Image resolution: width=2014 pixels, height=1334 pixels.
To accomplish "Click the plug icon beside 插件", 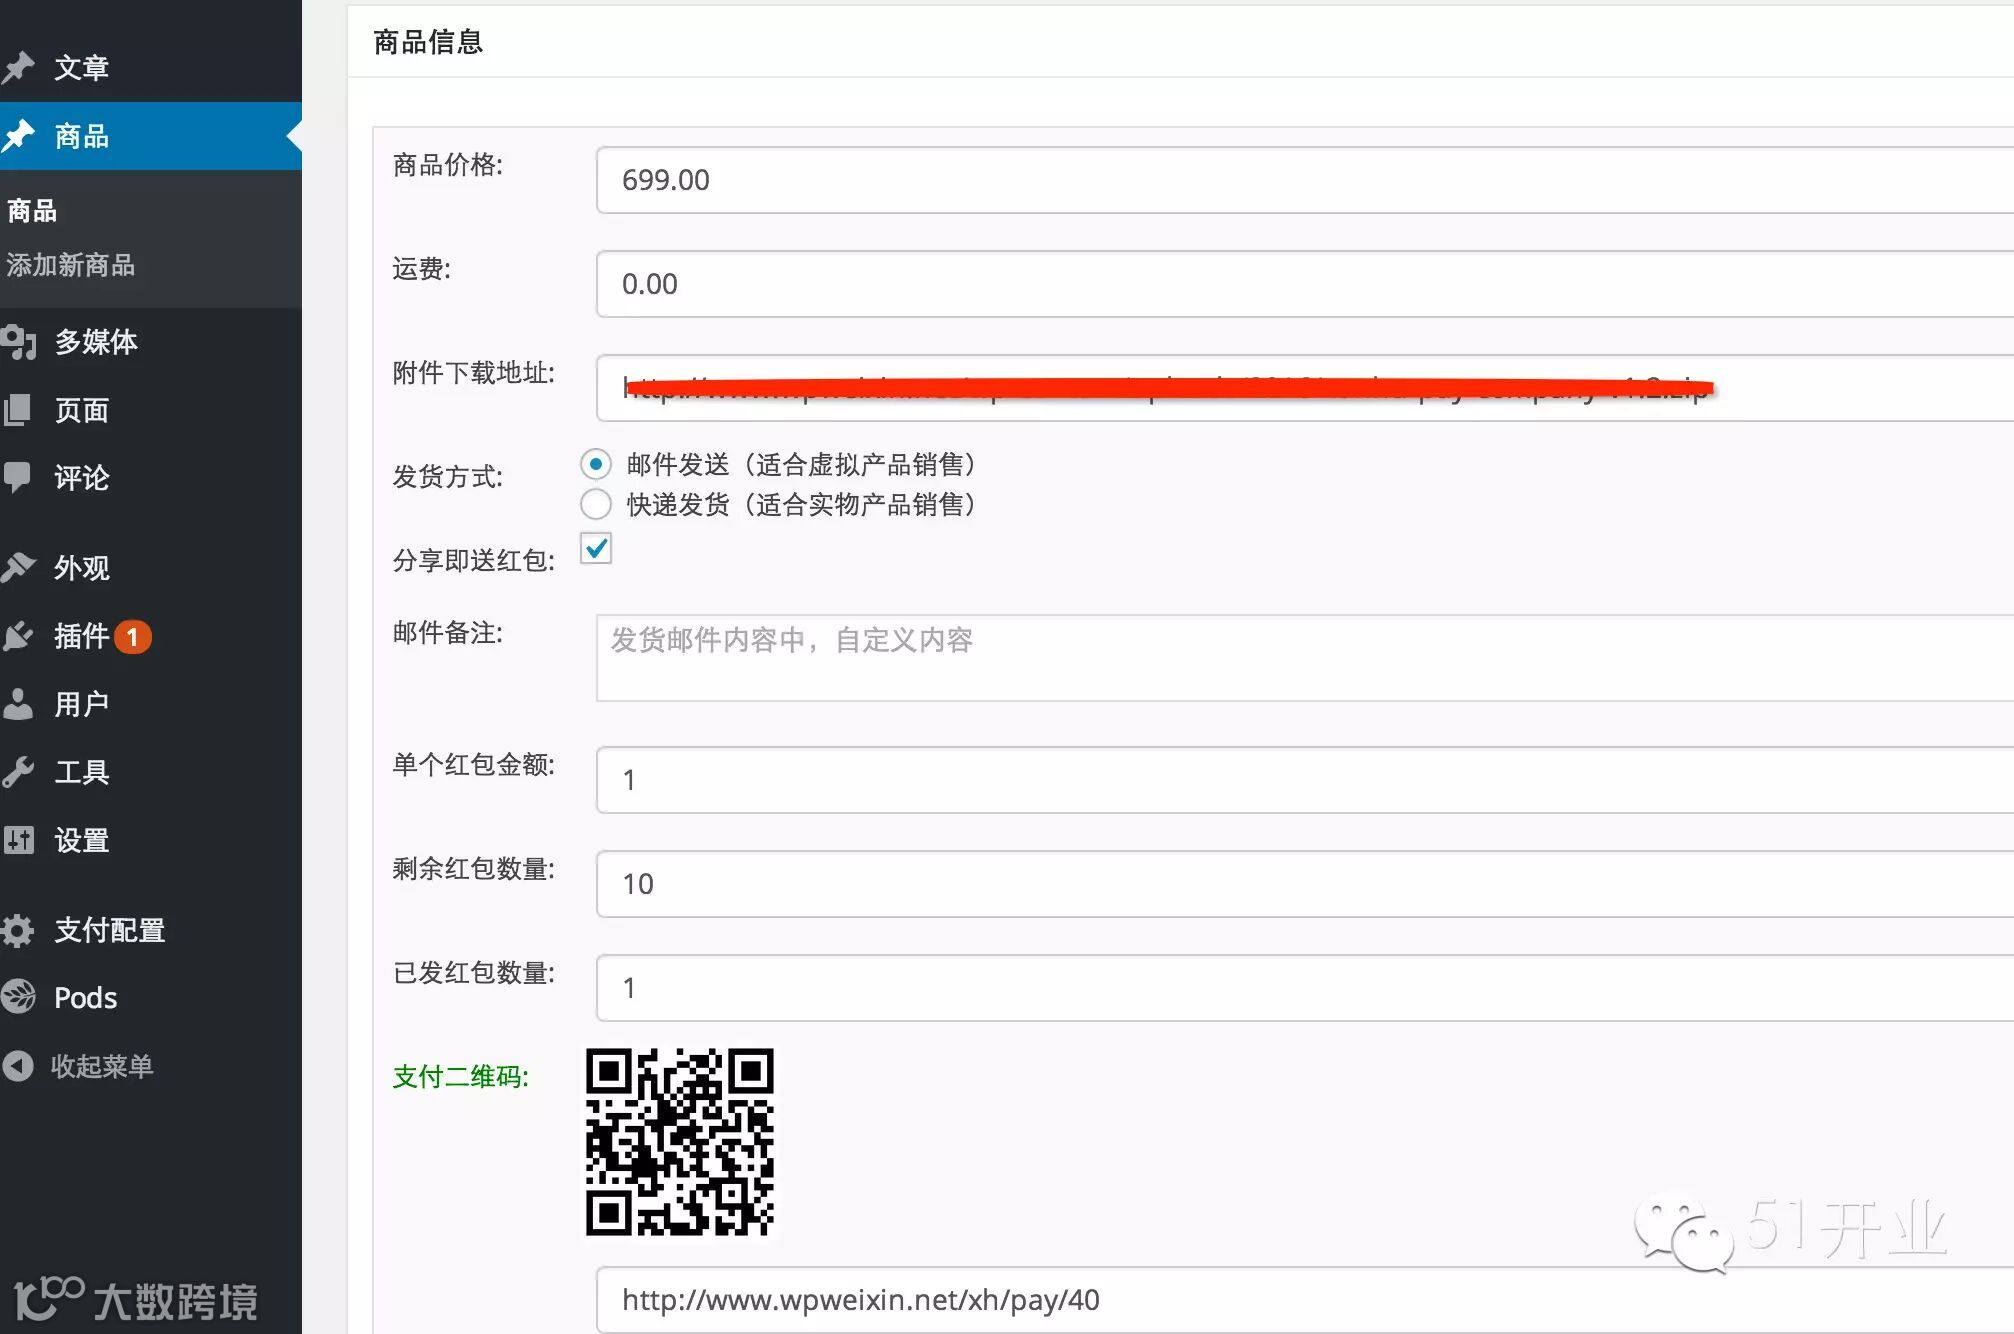I will coord(18,636).
